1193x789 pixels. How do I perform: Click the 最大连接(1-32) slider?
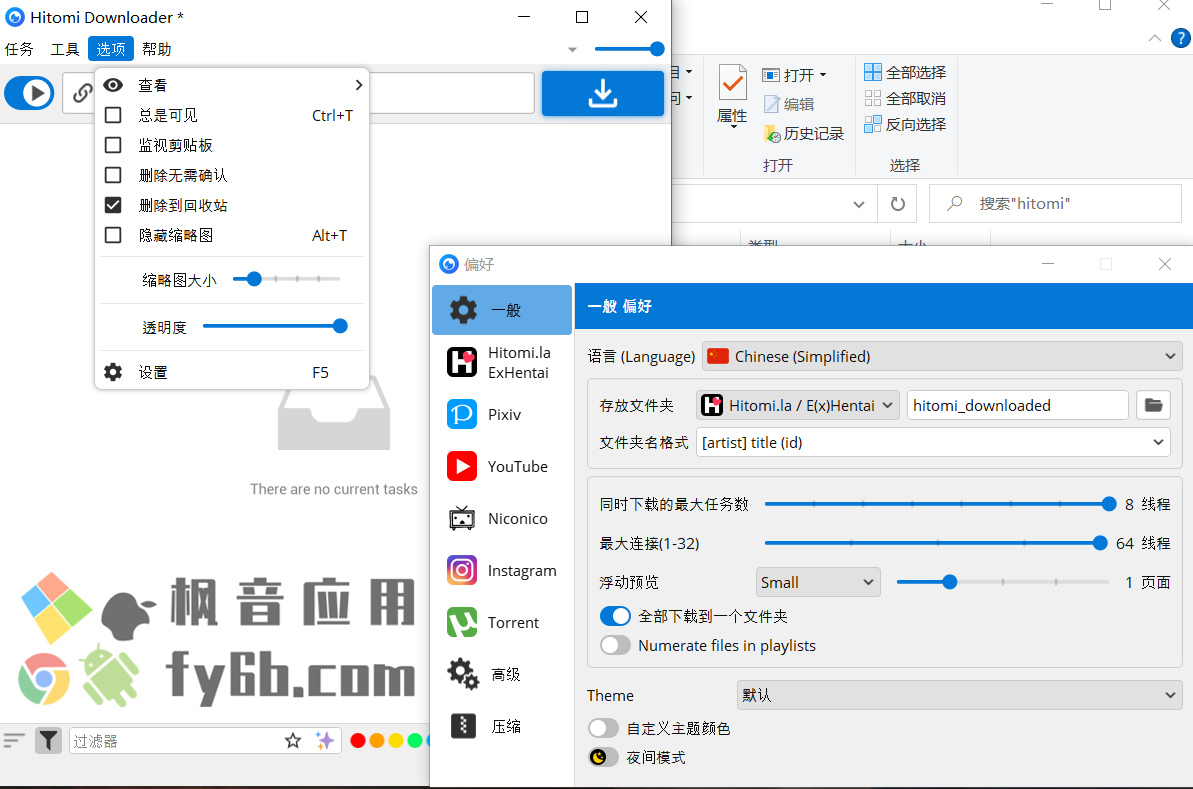[x=936, y=542]
